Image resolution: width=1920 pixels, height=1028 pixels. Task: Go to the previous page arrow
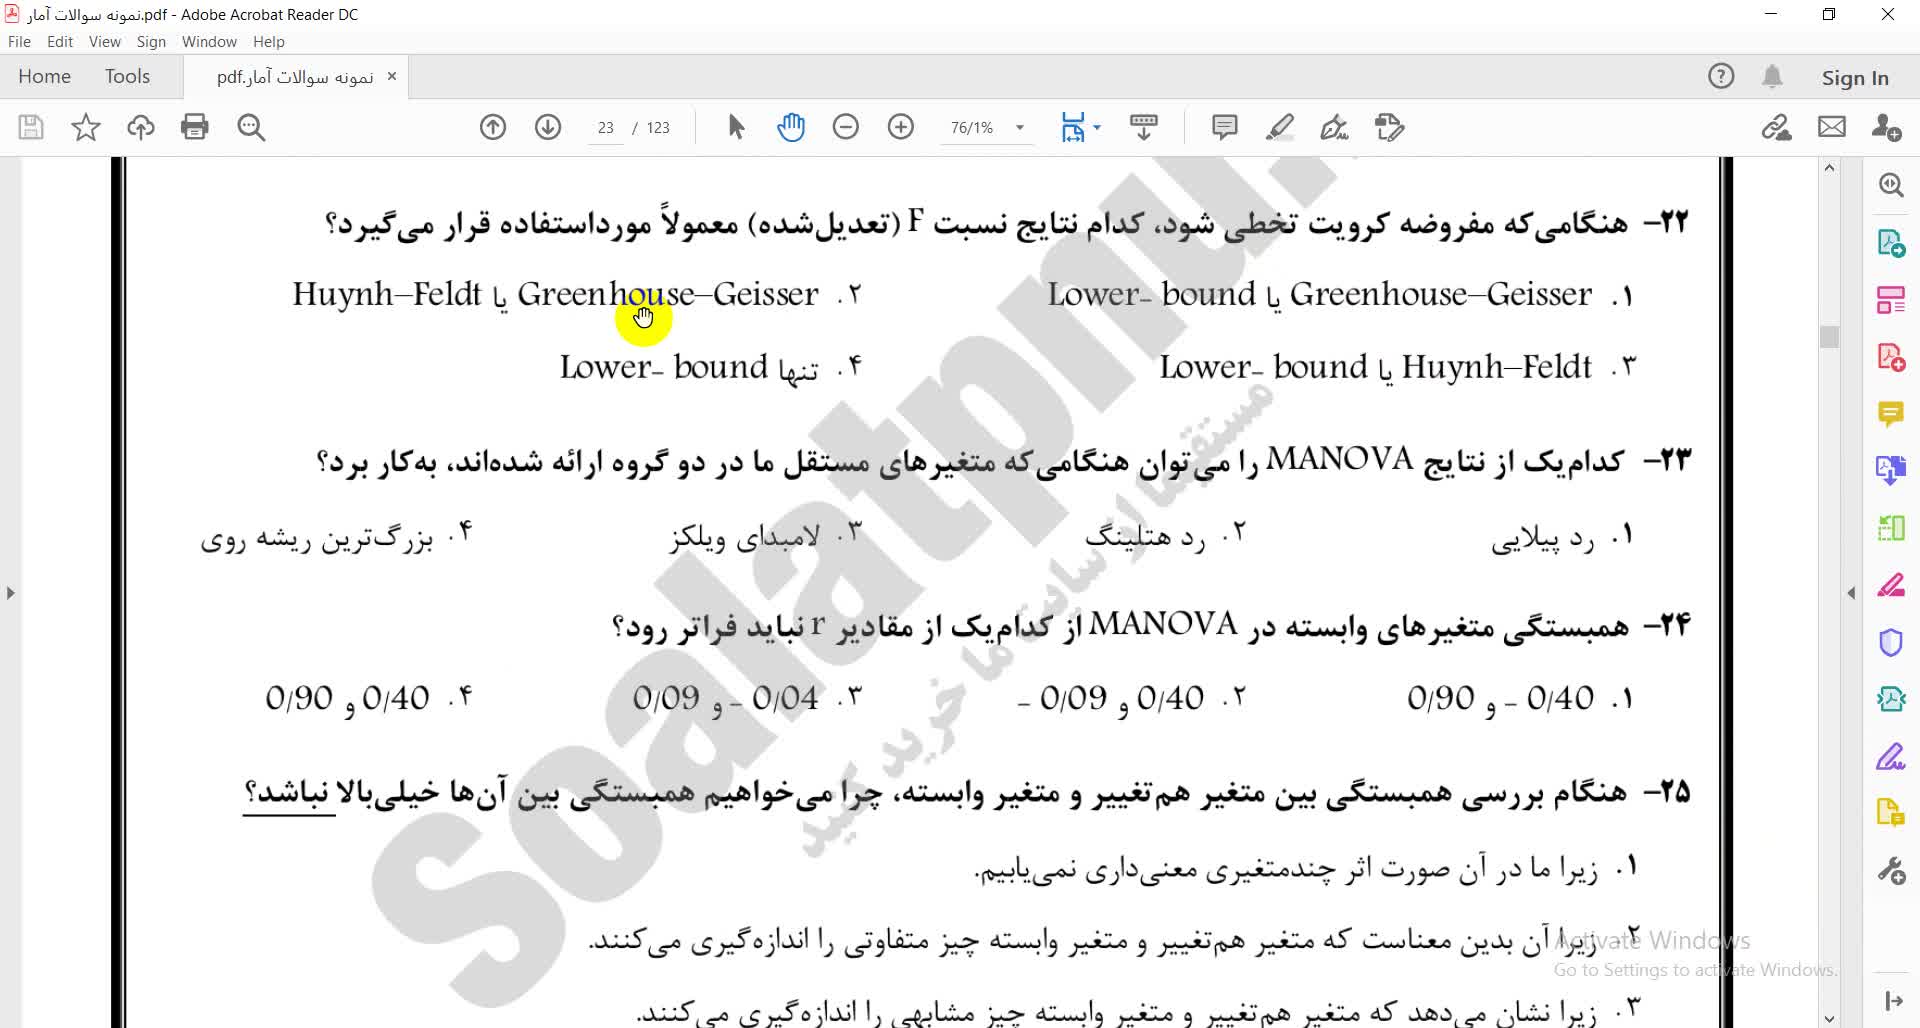[x=493, y=127]
